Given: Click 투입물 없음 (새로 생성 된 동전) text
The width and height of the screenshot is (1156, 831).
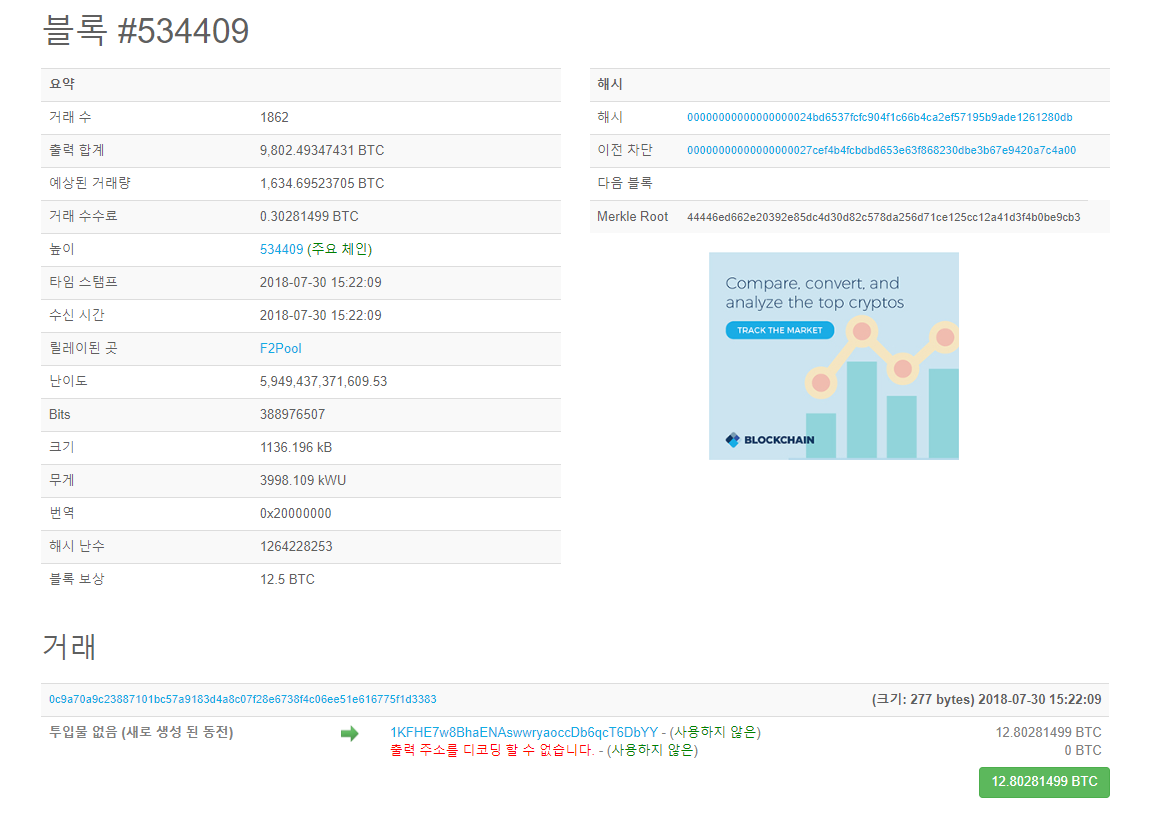Looking at the screenshot, I should pyautogui.click(x=141, y=732).
